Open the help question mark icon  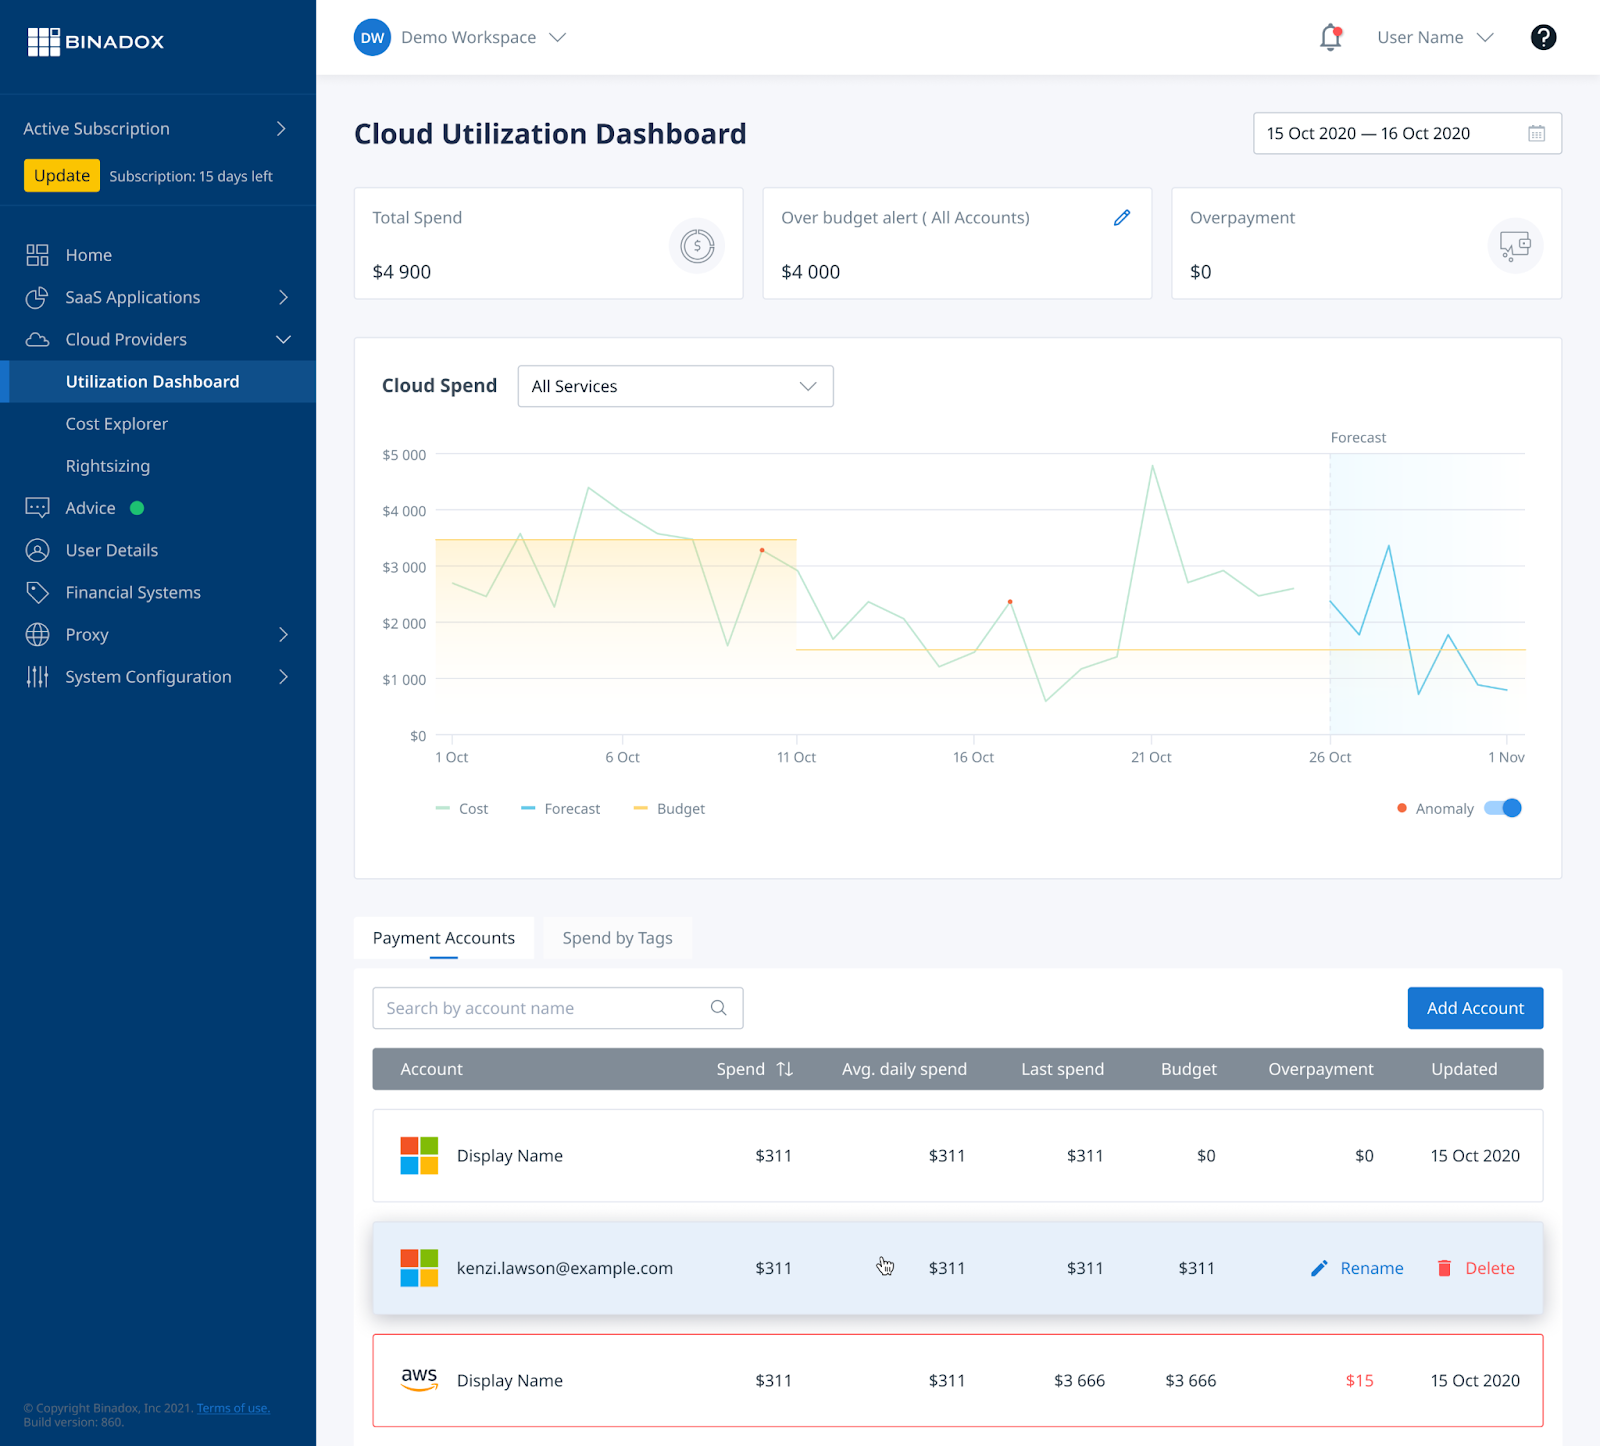click(1543, 37)
